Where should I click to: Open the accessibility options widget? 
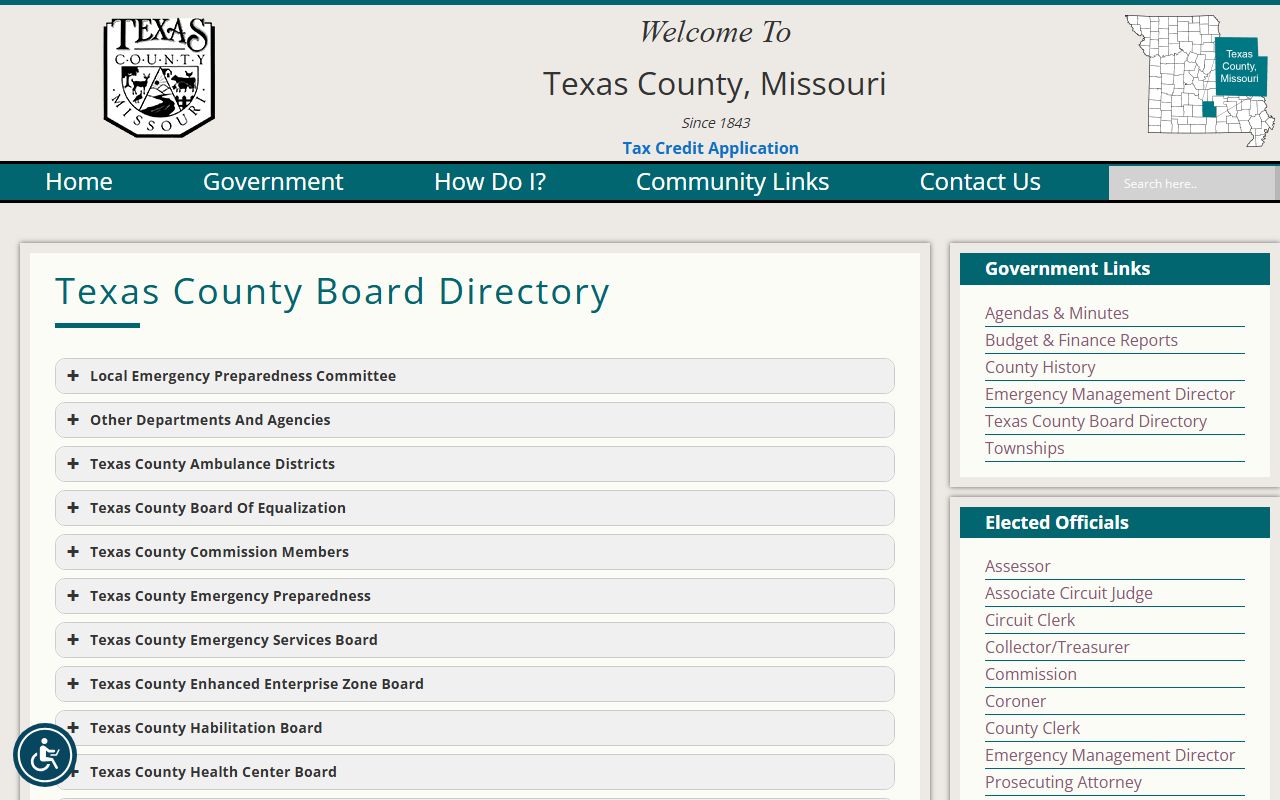(x=45, y=755)
